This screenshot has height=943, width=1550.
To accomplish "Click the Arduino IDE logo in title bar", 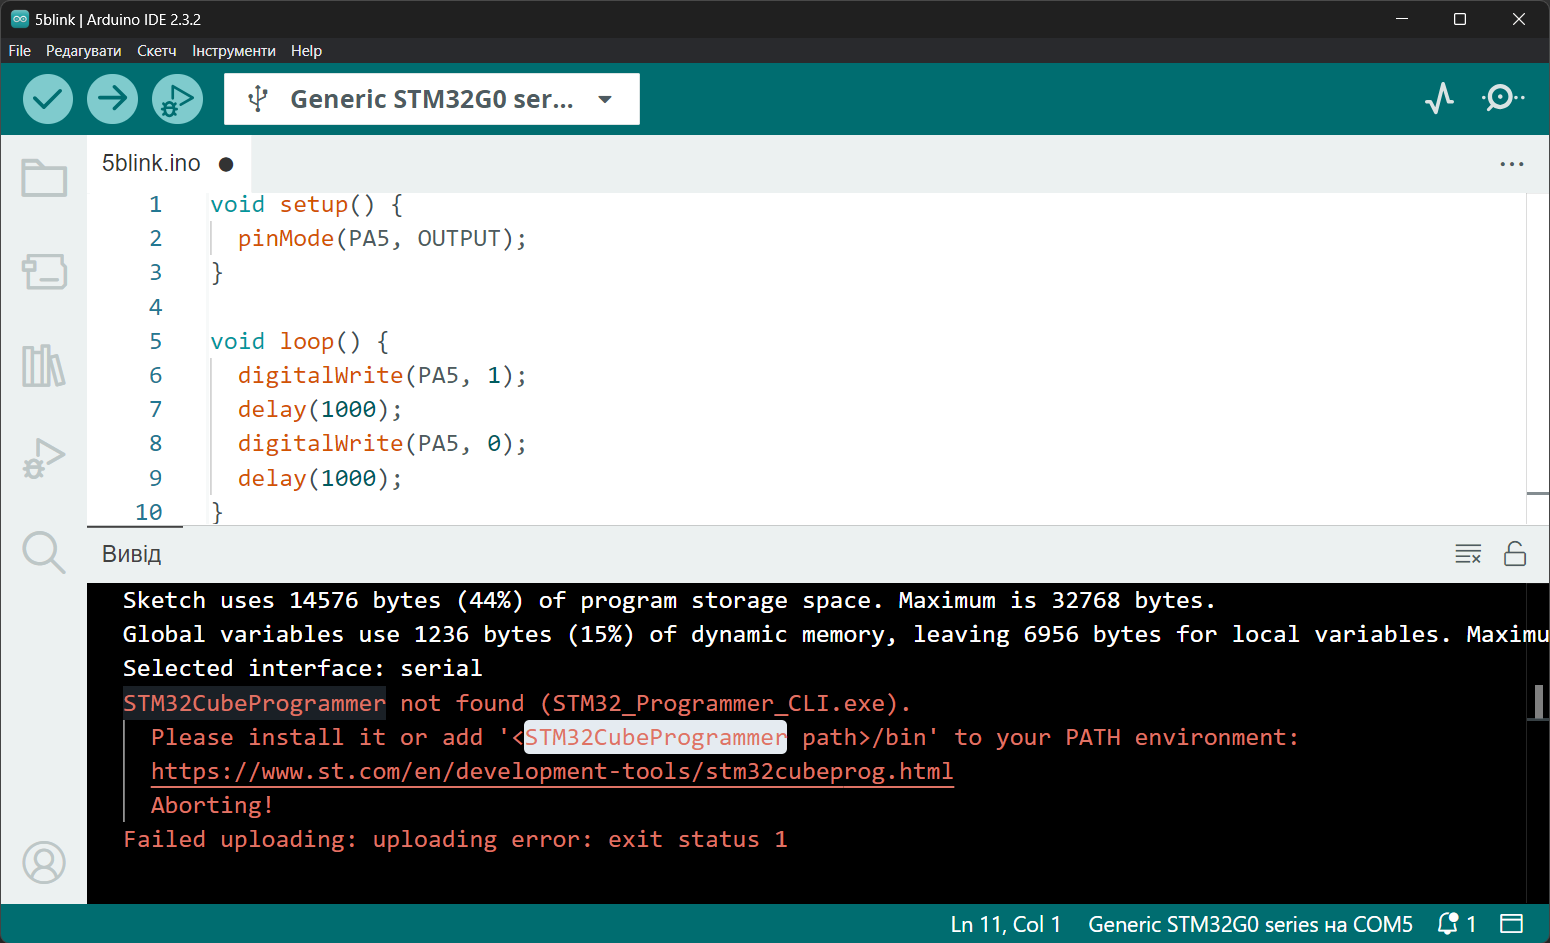I will 20,19.
